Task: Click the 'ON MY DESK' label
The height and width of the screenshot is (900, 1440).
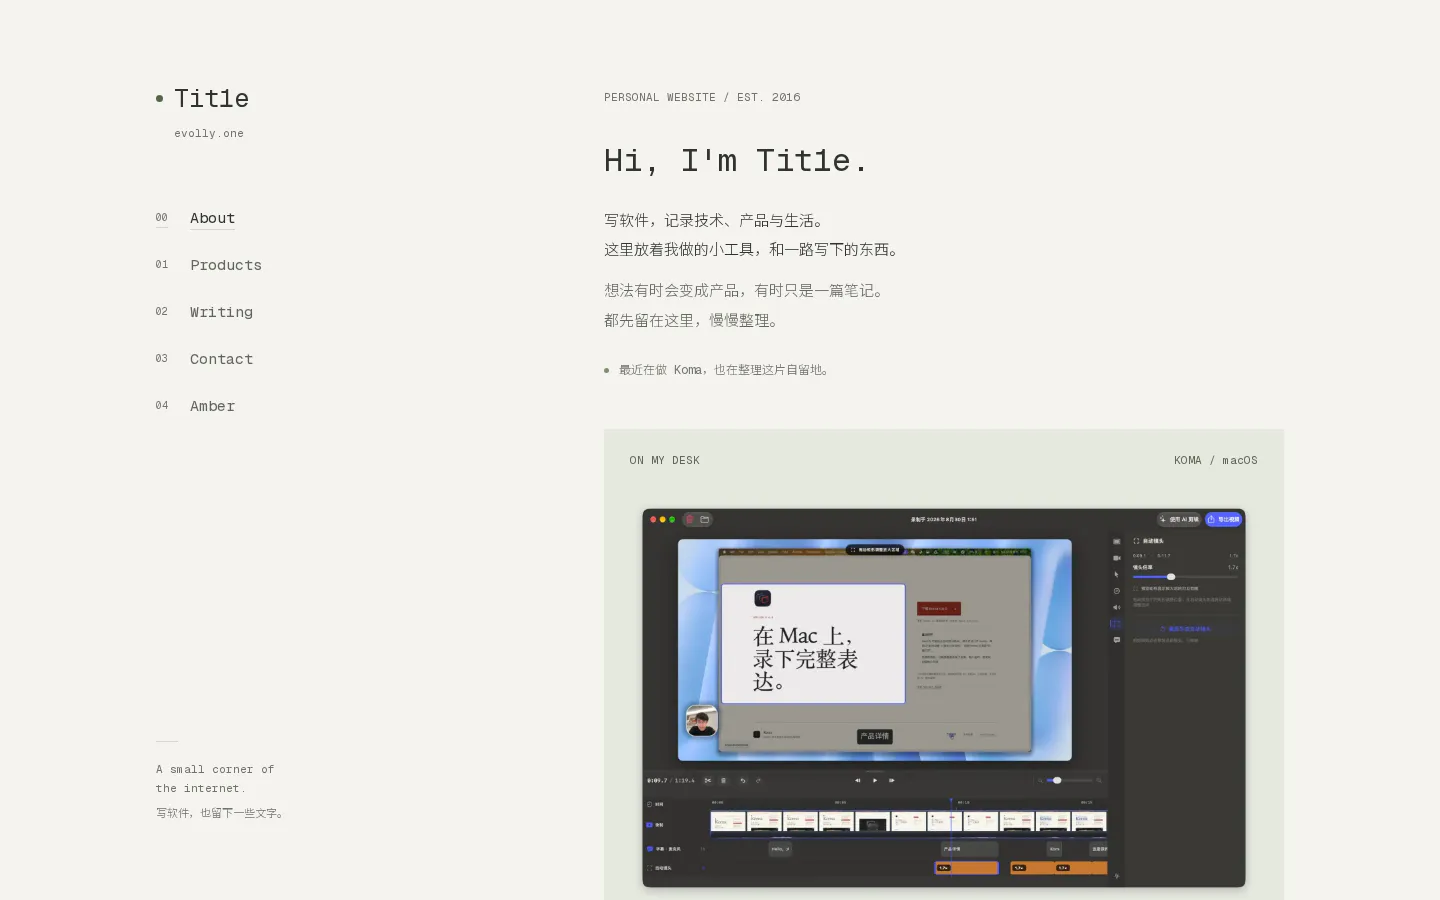Action: click(x=665, y=460)
